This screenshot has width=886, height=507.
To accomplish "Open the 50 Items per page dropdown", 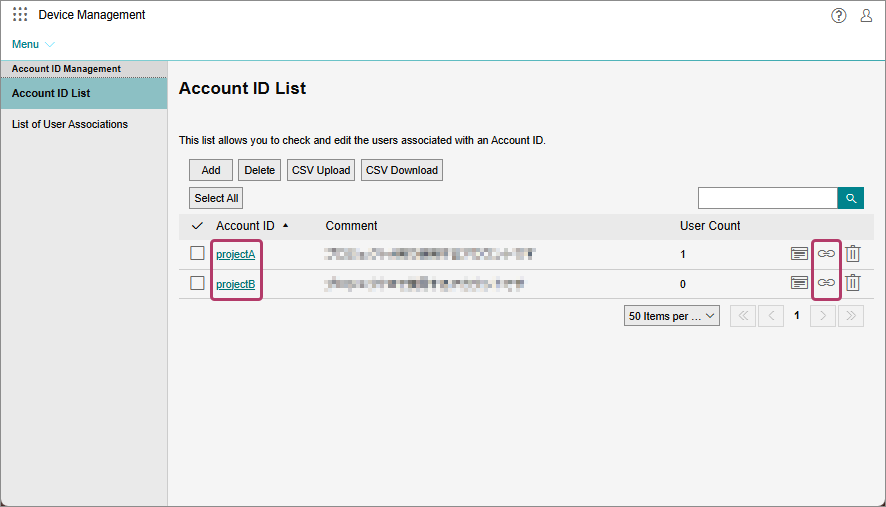I will (671, 316).
